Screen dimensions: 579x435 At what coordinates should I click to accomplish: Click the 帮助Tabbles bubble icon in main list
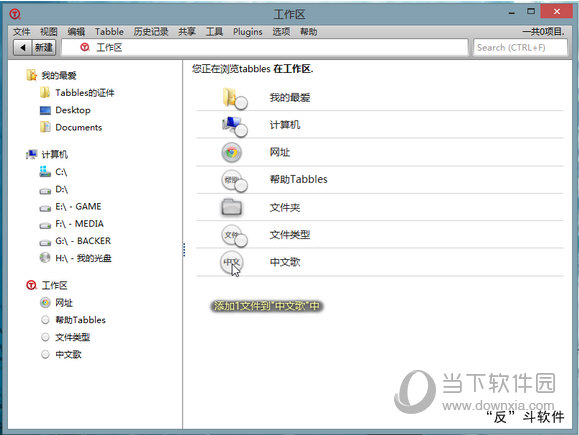[x=234, y=181]
